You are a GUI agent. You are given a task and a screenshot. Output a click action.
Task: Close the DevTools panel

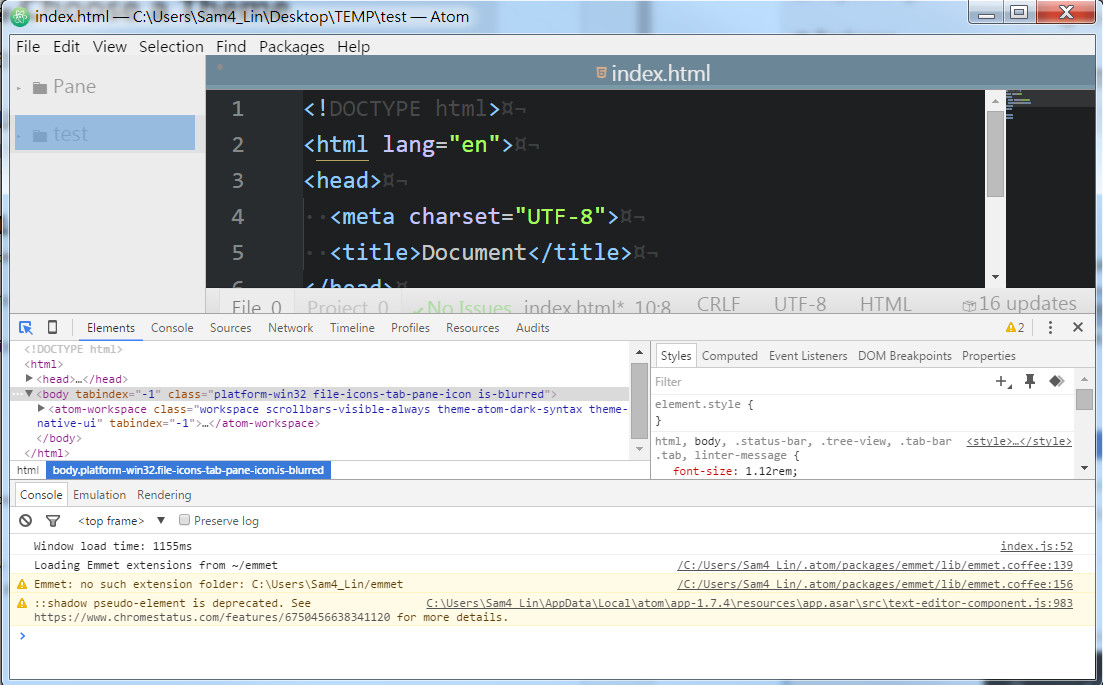tap(1078, 327)
